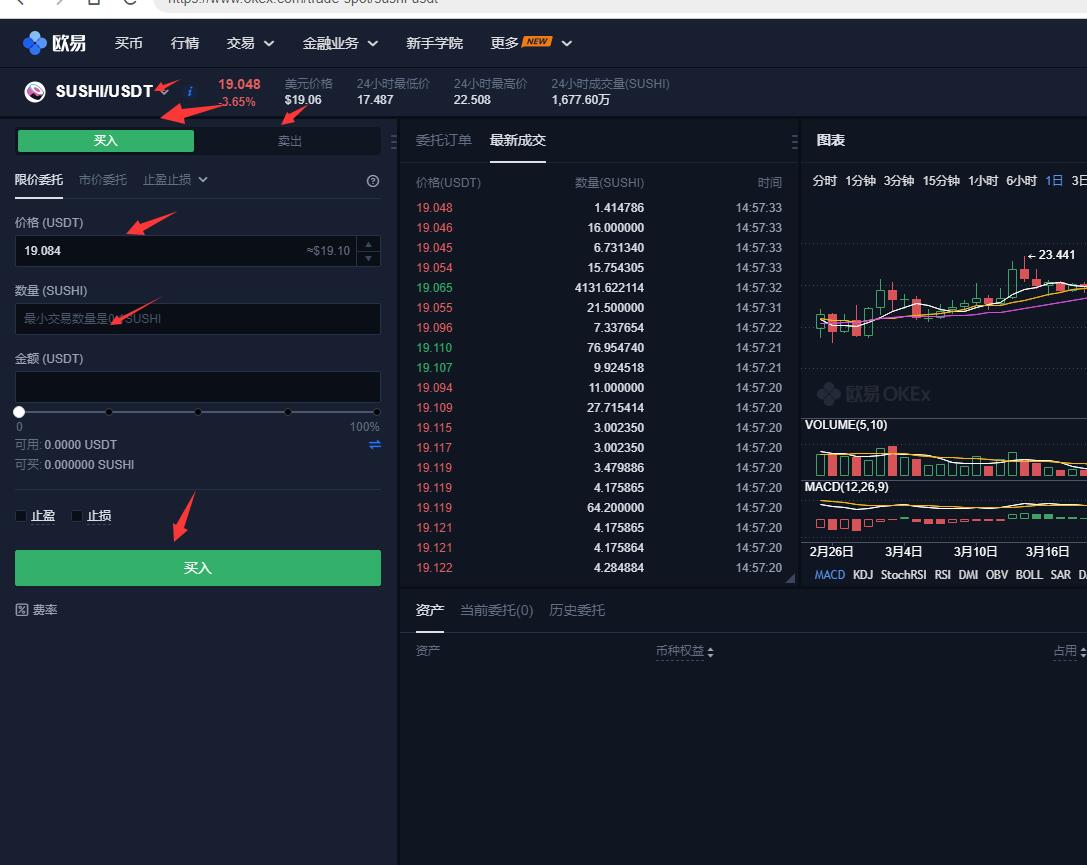Select 分时 chart interval

(824, 181)
